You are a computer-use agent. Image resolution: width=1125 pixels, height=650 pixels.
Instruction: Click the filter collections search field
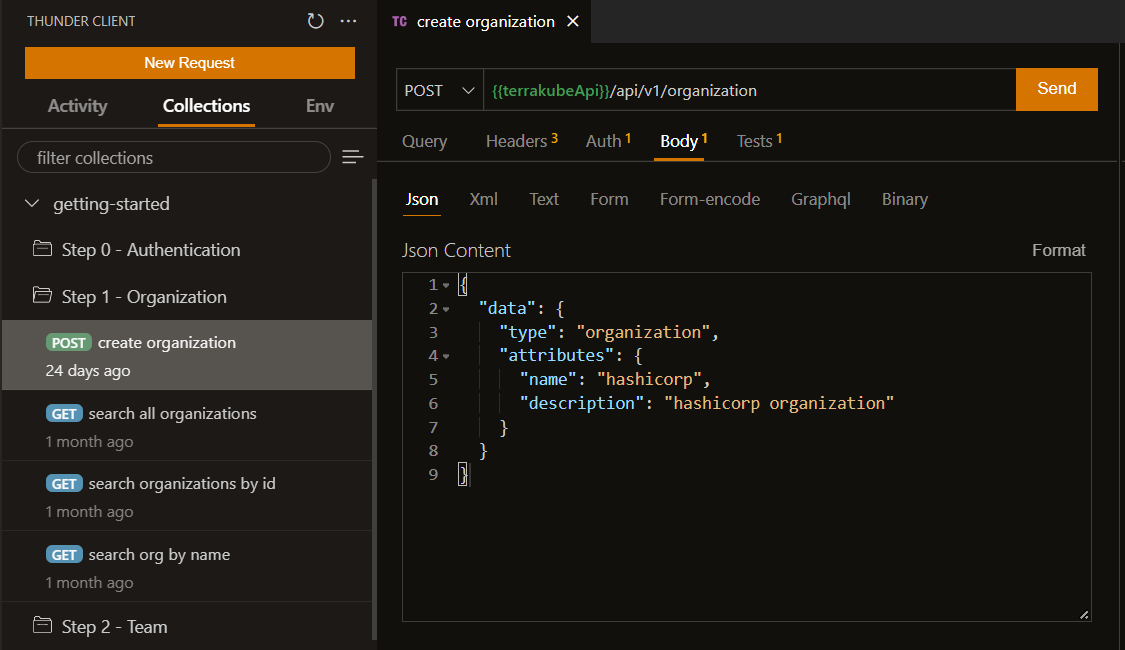pyautogui.click(x=173, y=157)
